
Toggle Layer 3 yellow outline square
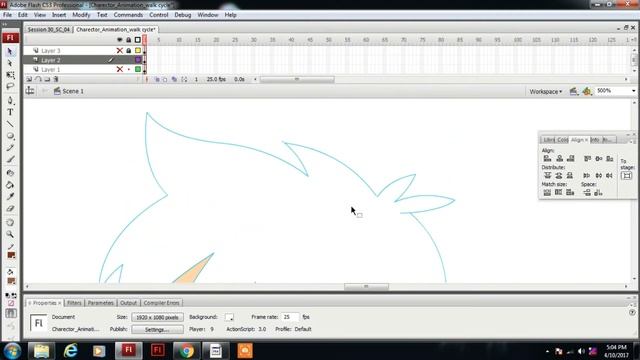pos(138,51)
